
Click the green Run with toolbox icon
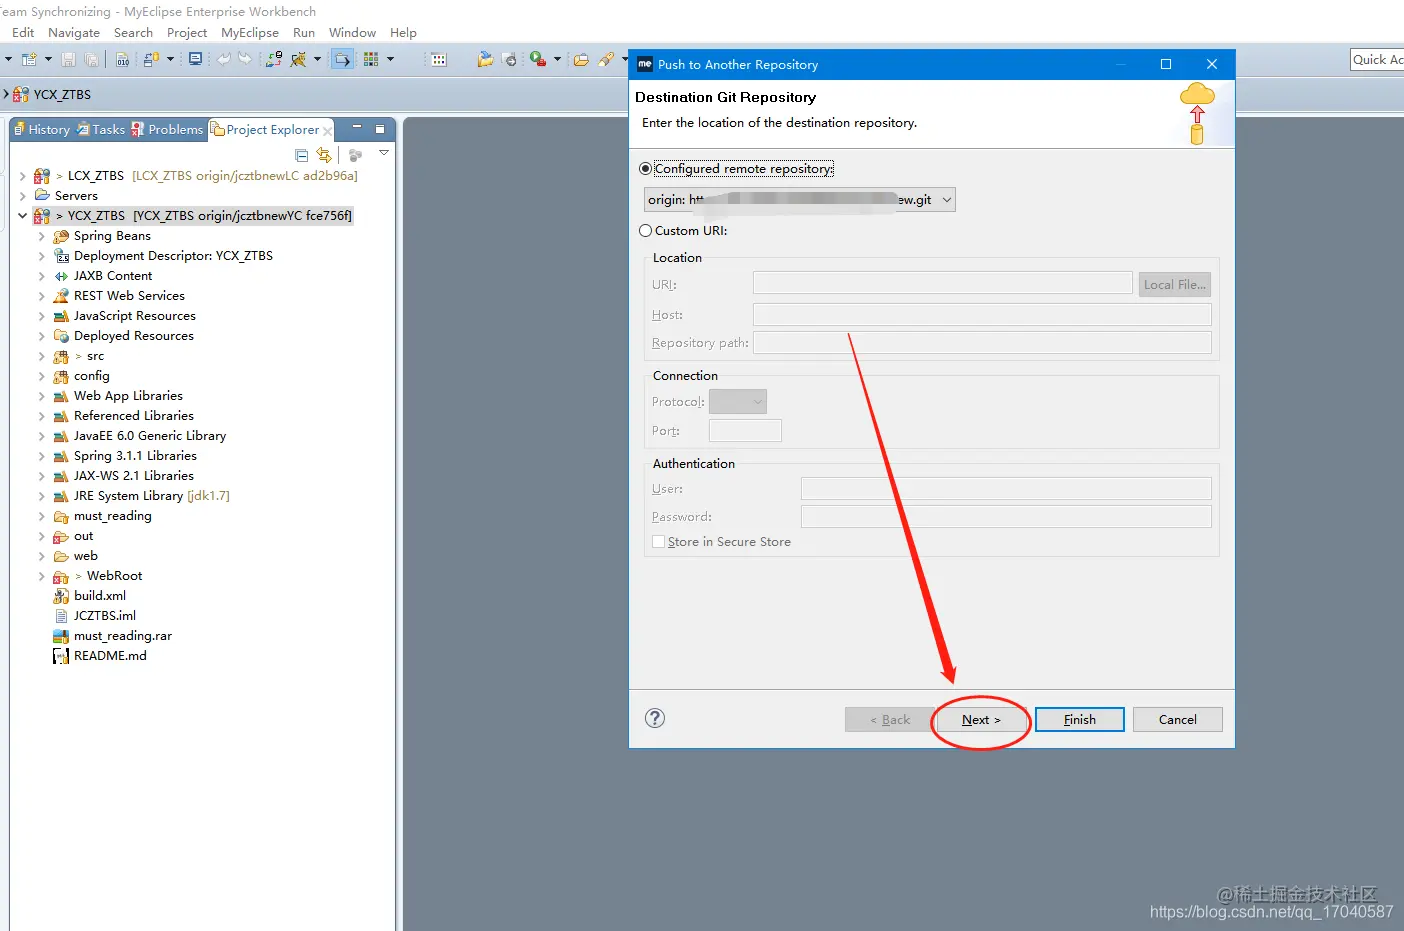pyautogui.click(x=538, y=59)
